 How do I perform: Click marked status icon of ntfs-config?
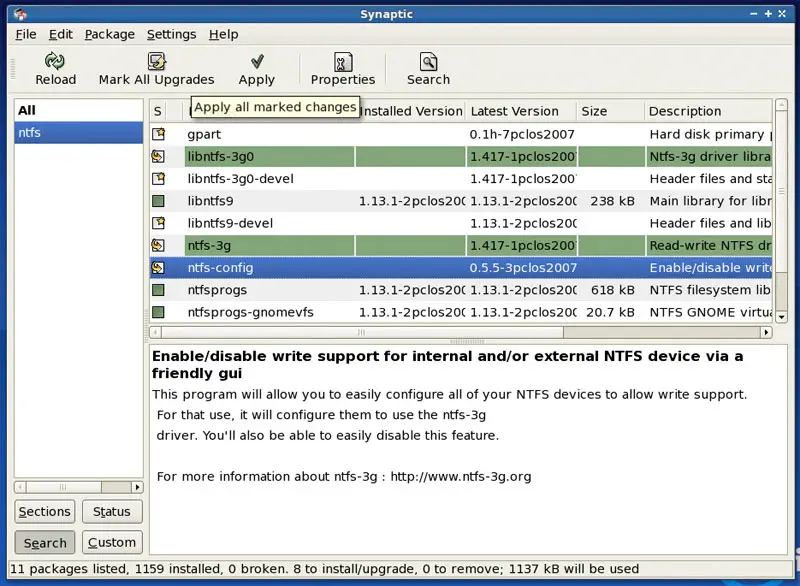pyautogui.click(x=158, y=267)
